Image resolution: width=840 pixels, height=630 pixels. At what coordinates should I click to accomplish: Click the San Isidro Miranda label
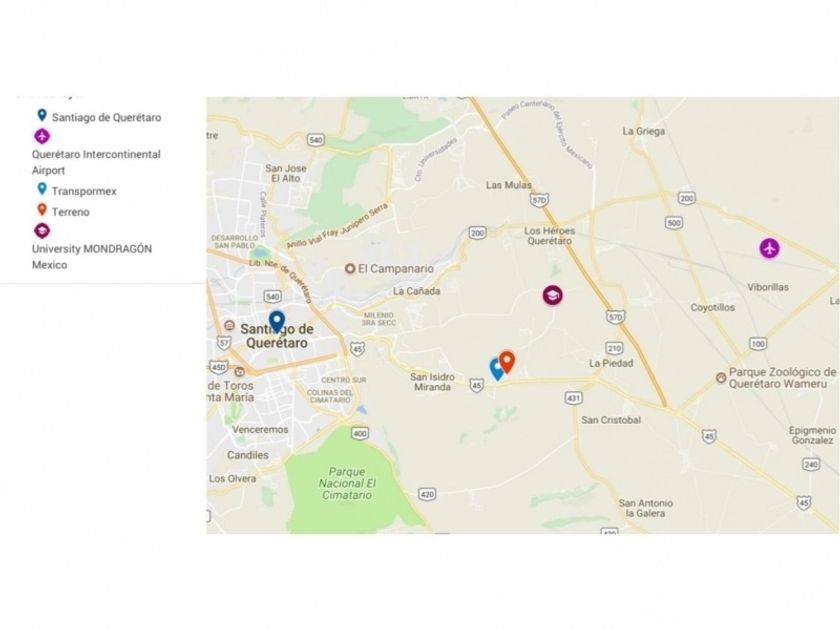(432, 382)
